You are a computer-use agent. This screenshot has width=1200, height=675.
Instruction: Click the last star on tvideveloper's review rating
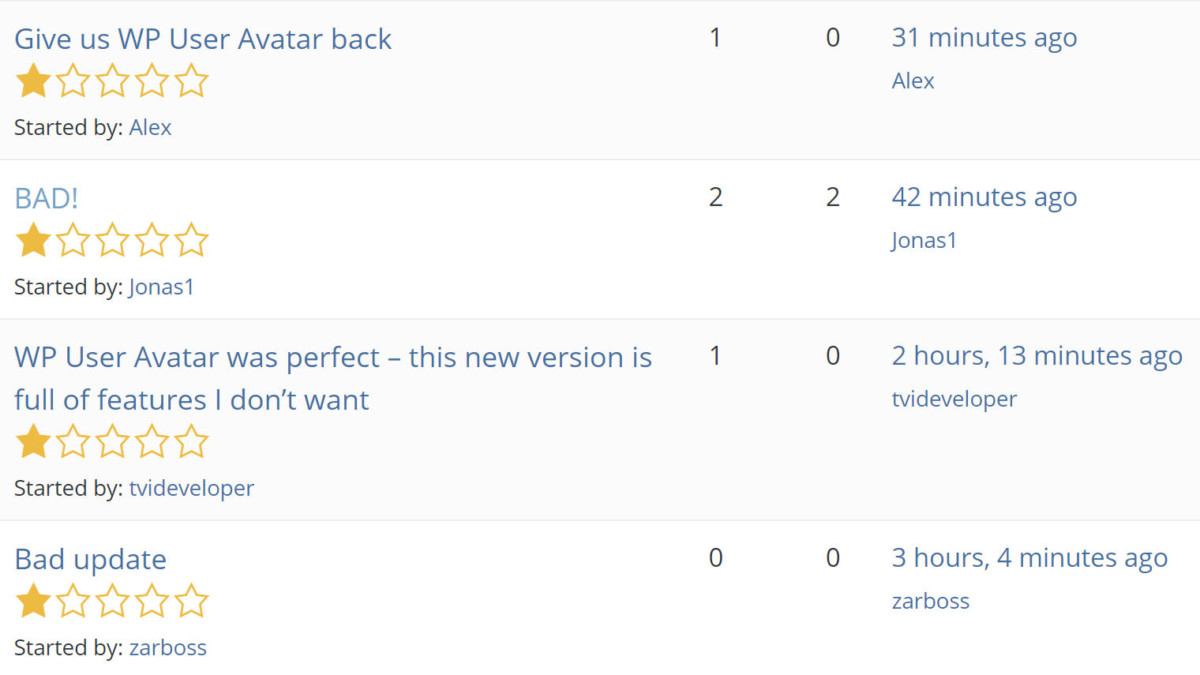point(191,441)
